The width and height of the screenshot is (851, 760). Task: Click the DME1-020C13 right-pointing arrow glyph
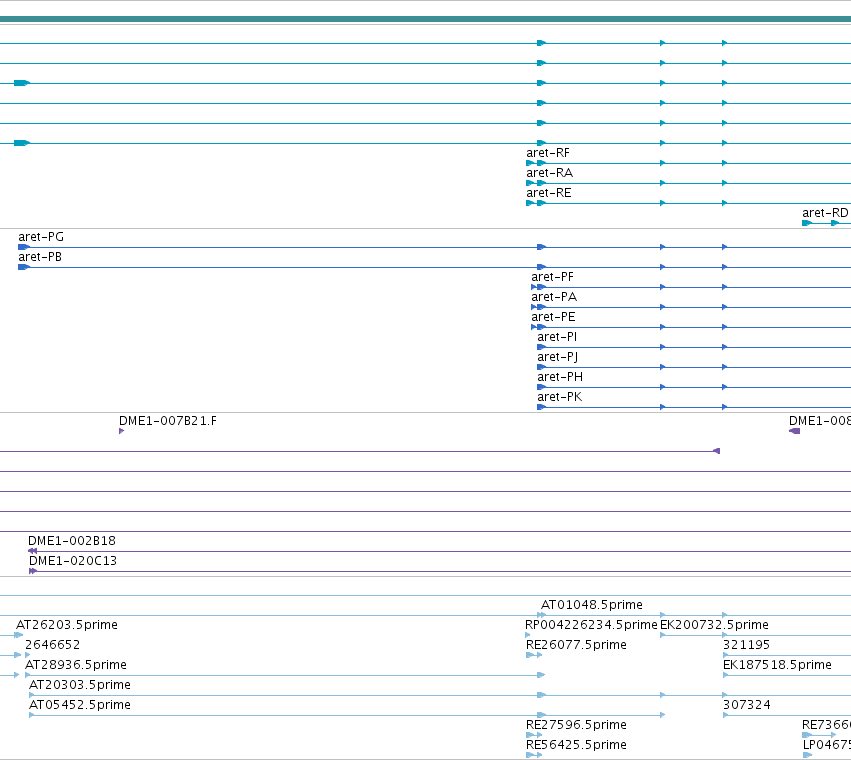[x=33, y=571]
